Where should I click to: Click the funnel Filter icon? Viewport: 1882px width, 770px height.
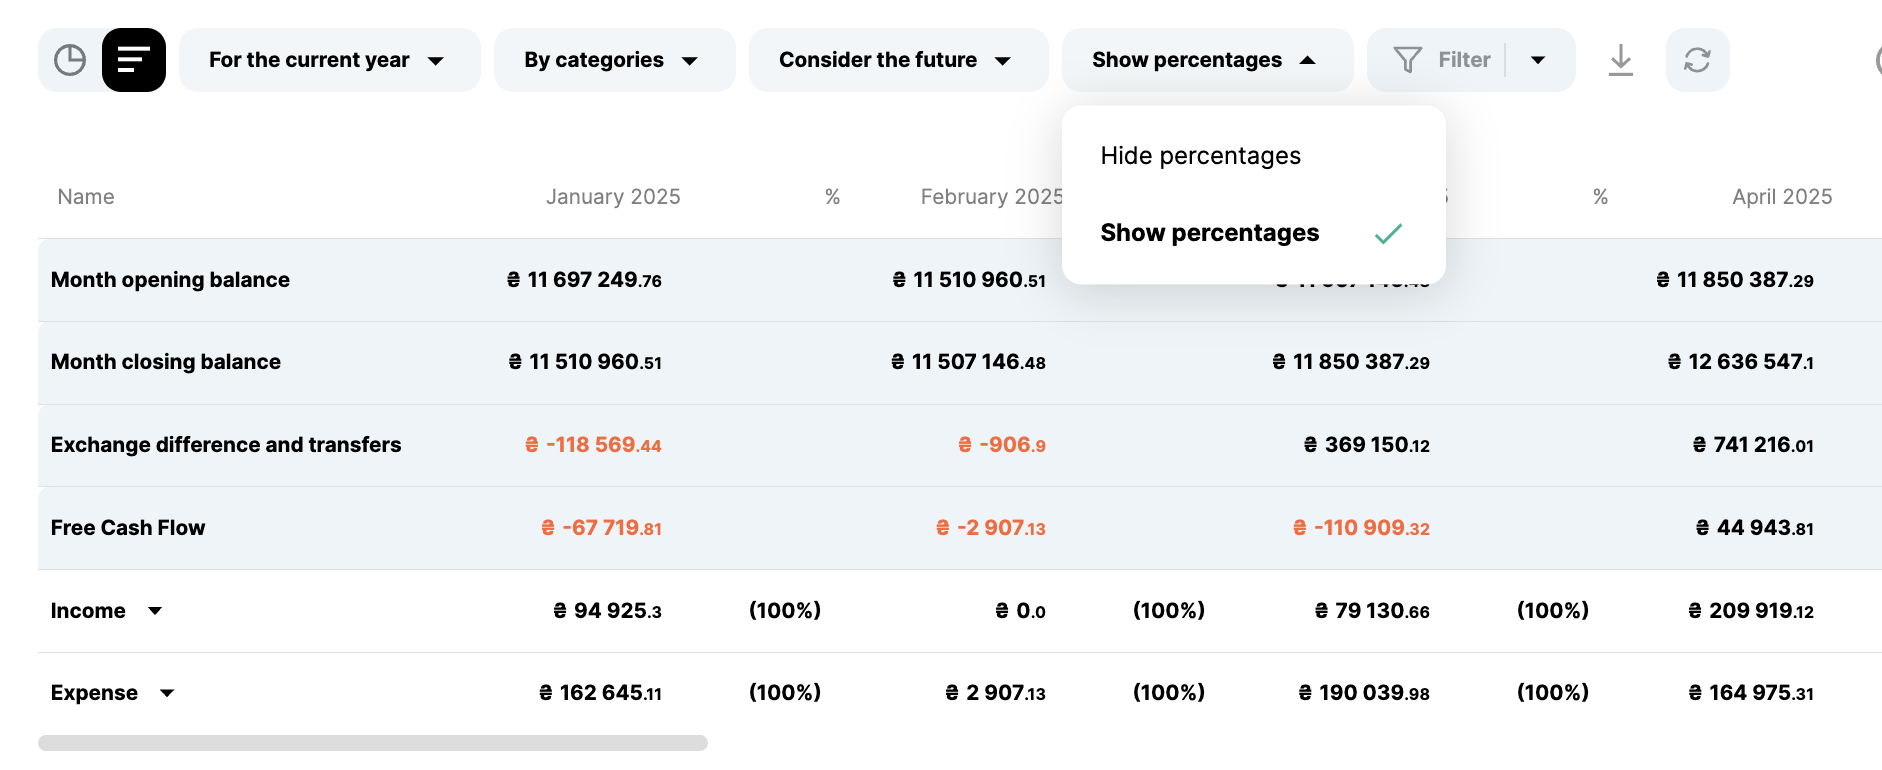pos(1407,60)
